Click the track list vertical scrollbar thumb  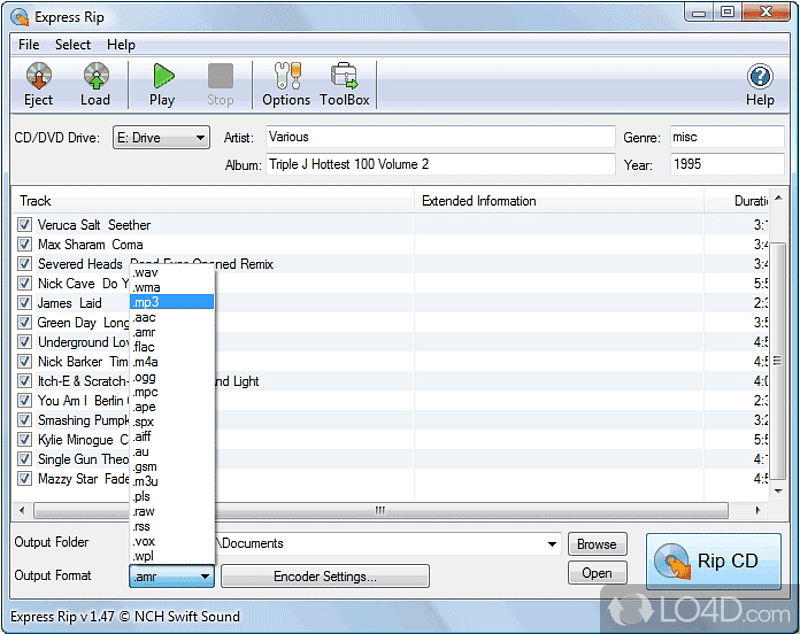coord(777,361)
